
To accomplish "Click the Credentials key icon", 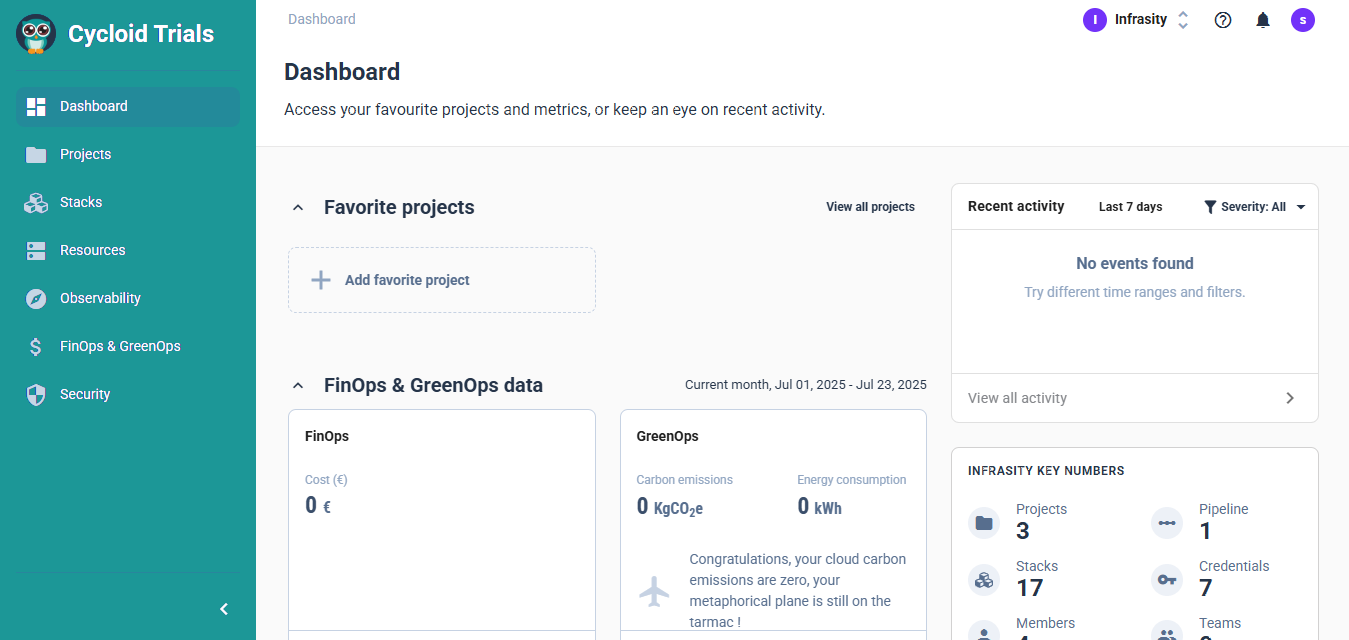I will pyautogui.click(x=1167, y=580).
